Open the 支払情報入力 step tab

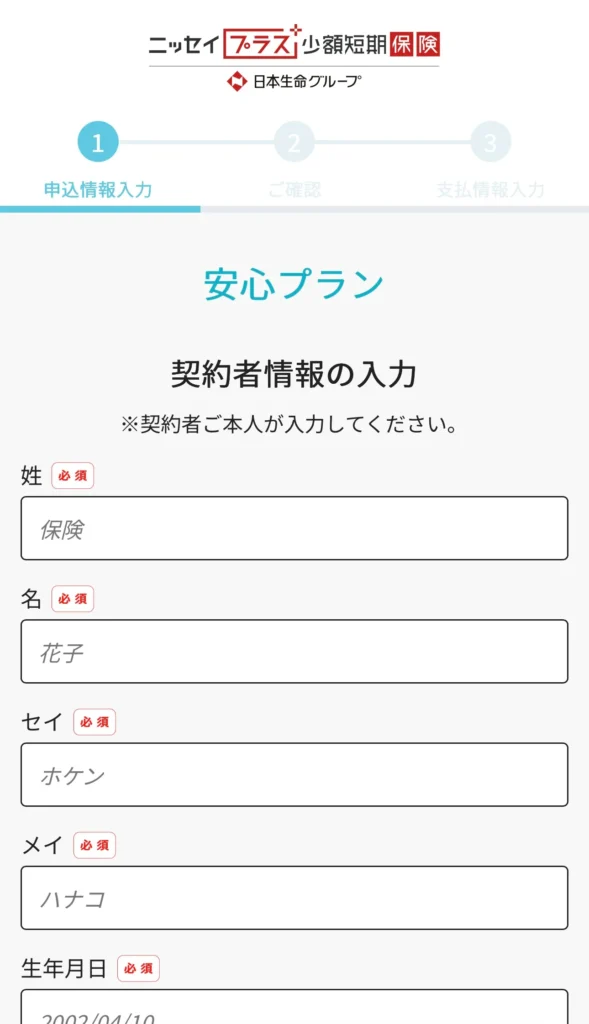tap(490, 190)
